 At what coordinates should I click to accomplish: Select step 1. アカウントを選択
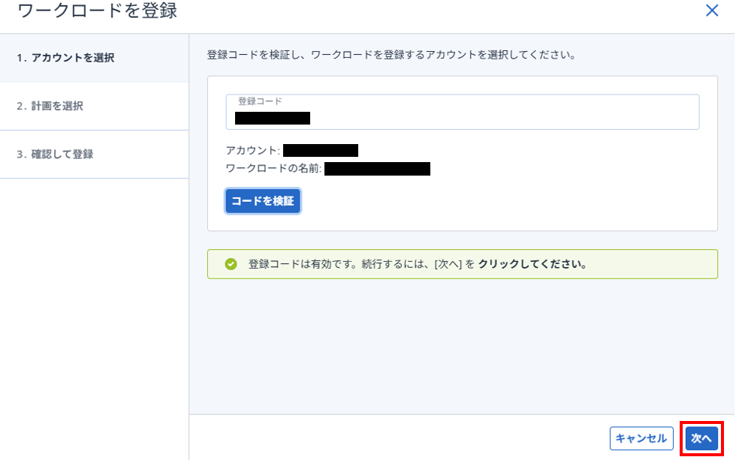(x=65, y=58)
